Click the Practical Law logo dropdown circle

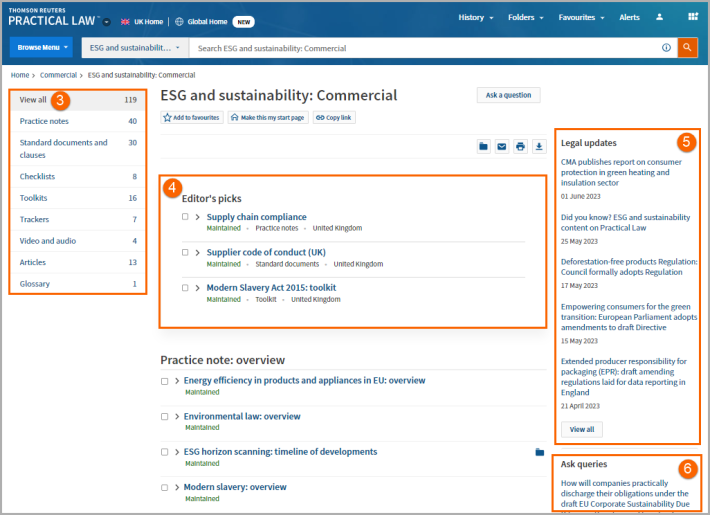pos(106,22)
